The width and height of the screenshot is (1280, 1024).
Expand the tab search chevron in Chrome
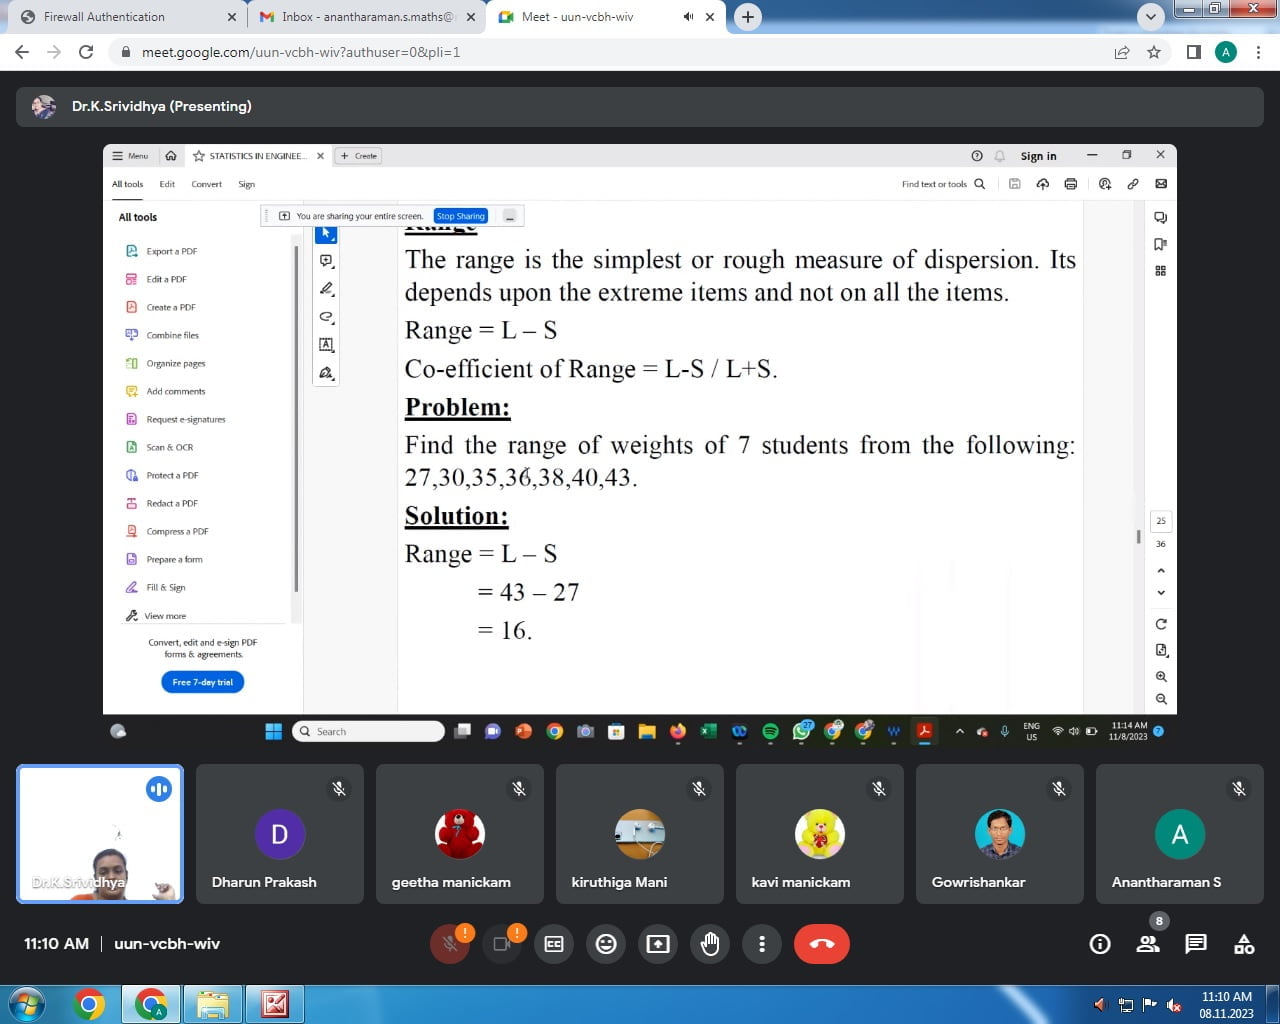(x=1151, y=17)
